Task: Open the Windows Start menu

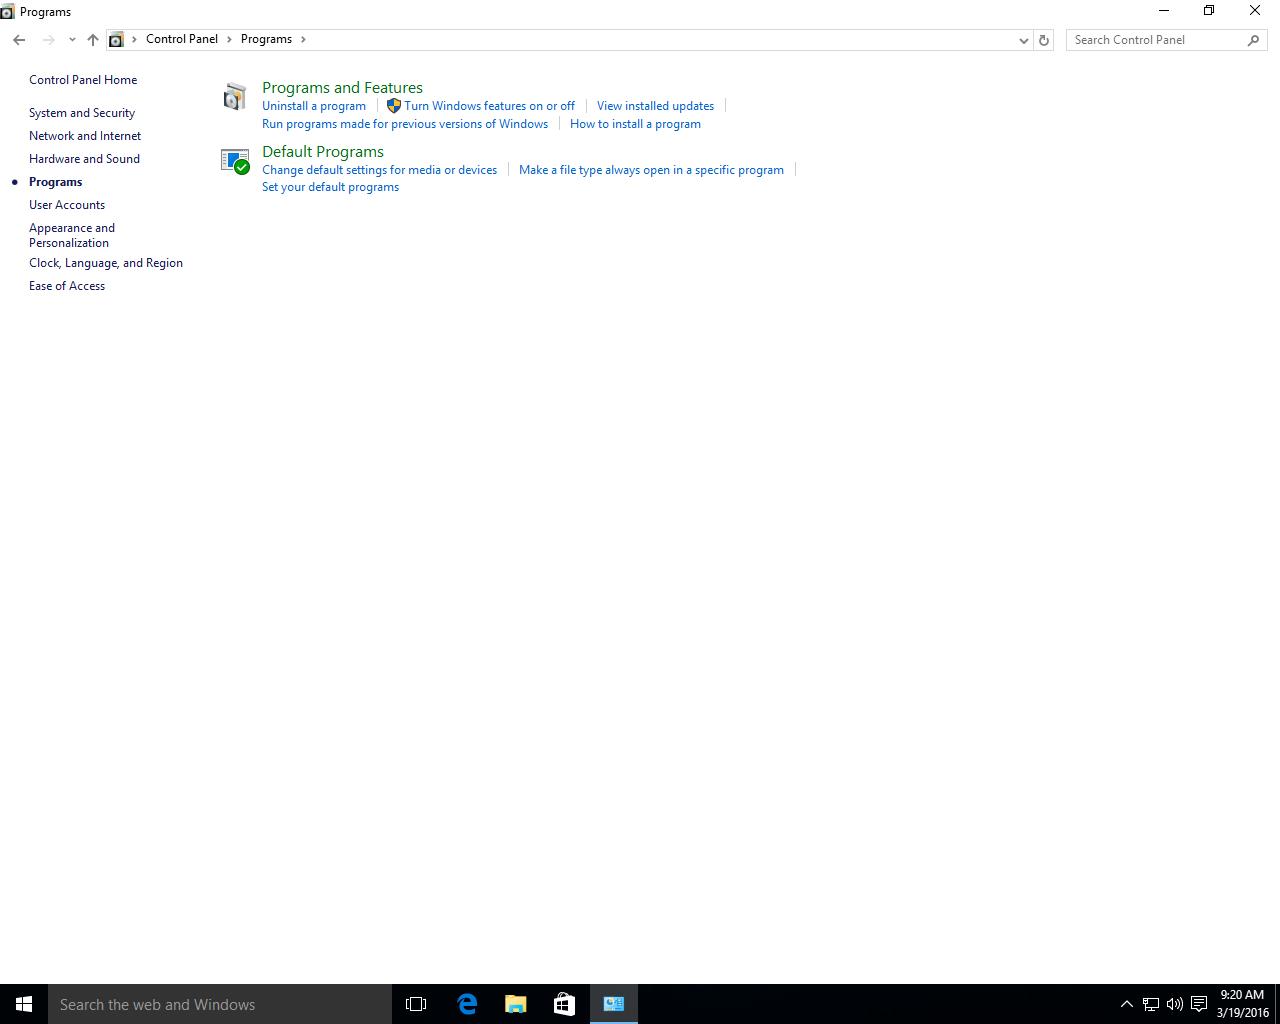Action: [x=24, y=1004]
